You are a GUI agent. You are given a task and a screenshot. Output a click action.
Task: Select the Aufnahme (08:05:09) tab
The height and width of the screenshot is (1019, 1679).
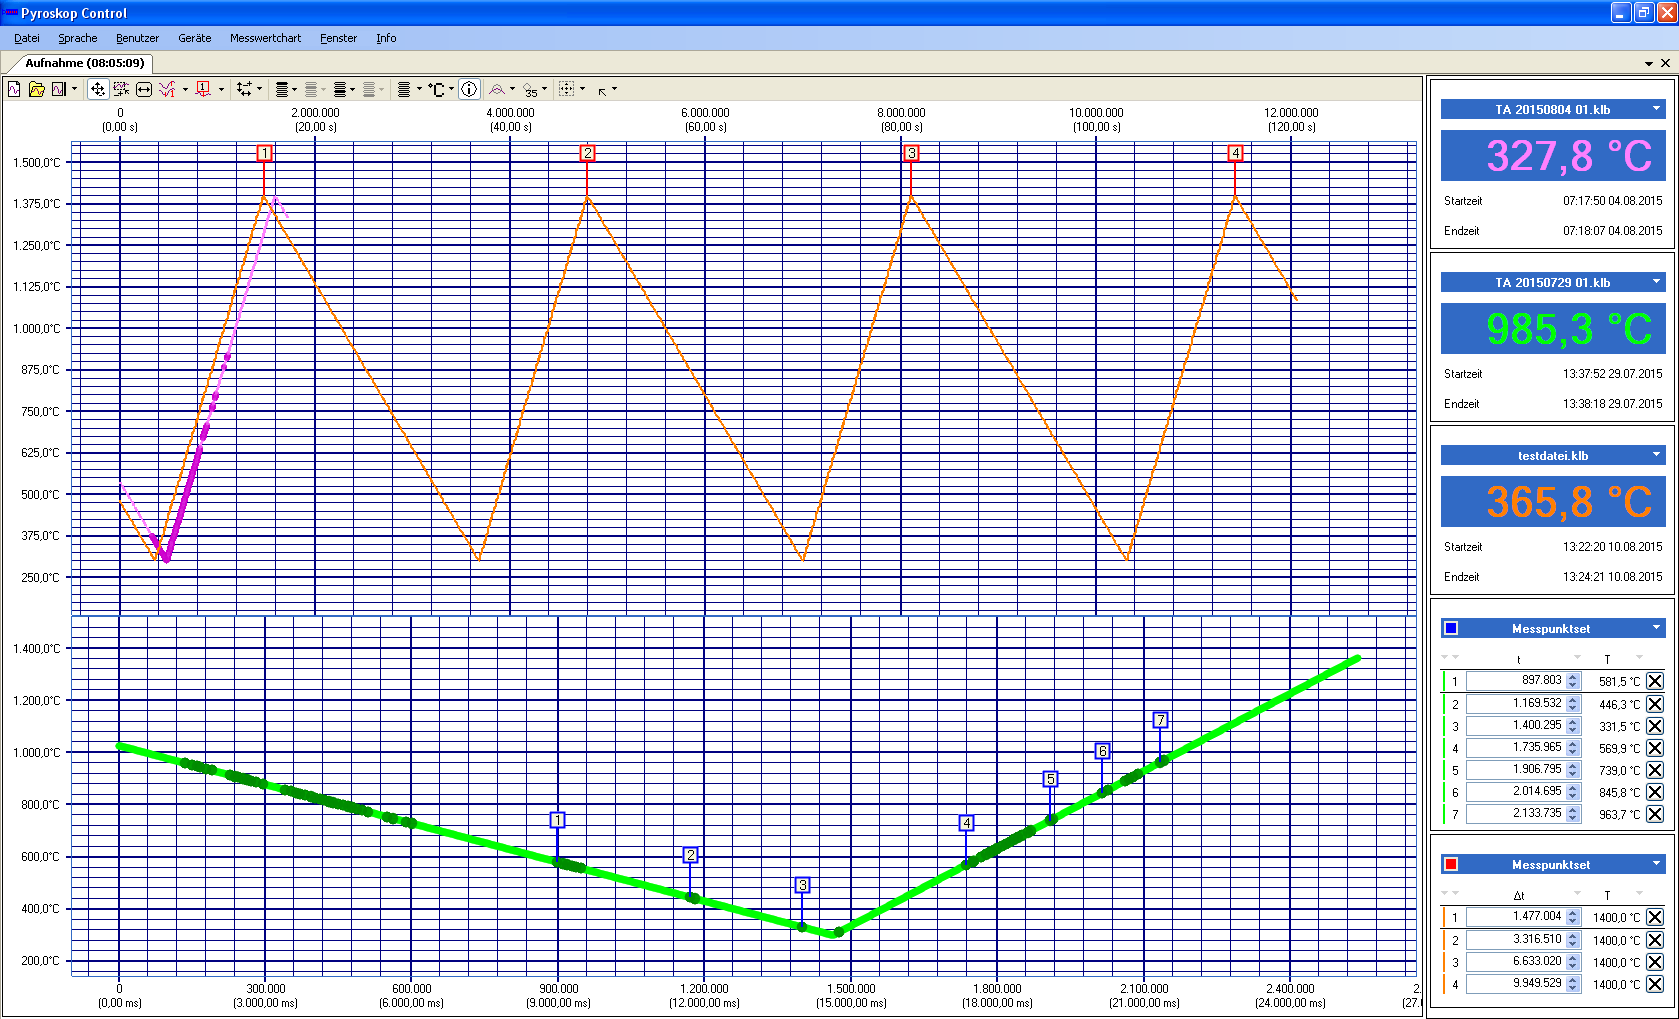pos(85,63)
